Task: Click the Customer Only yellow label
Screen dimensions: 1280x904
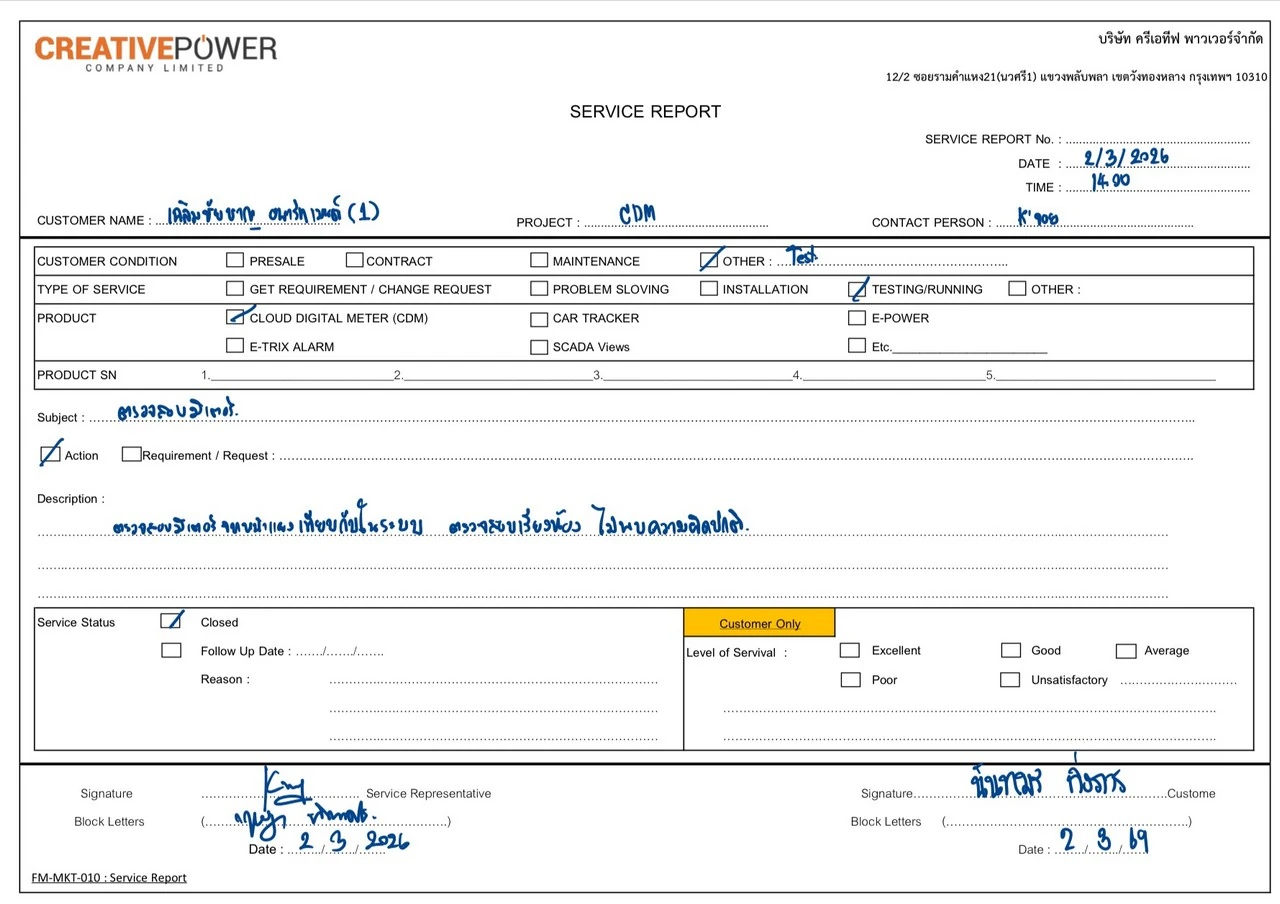Action: coord(759,623)
